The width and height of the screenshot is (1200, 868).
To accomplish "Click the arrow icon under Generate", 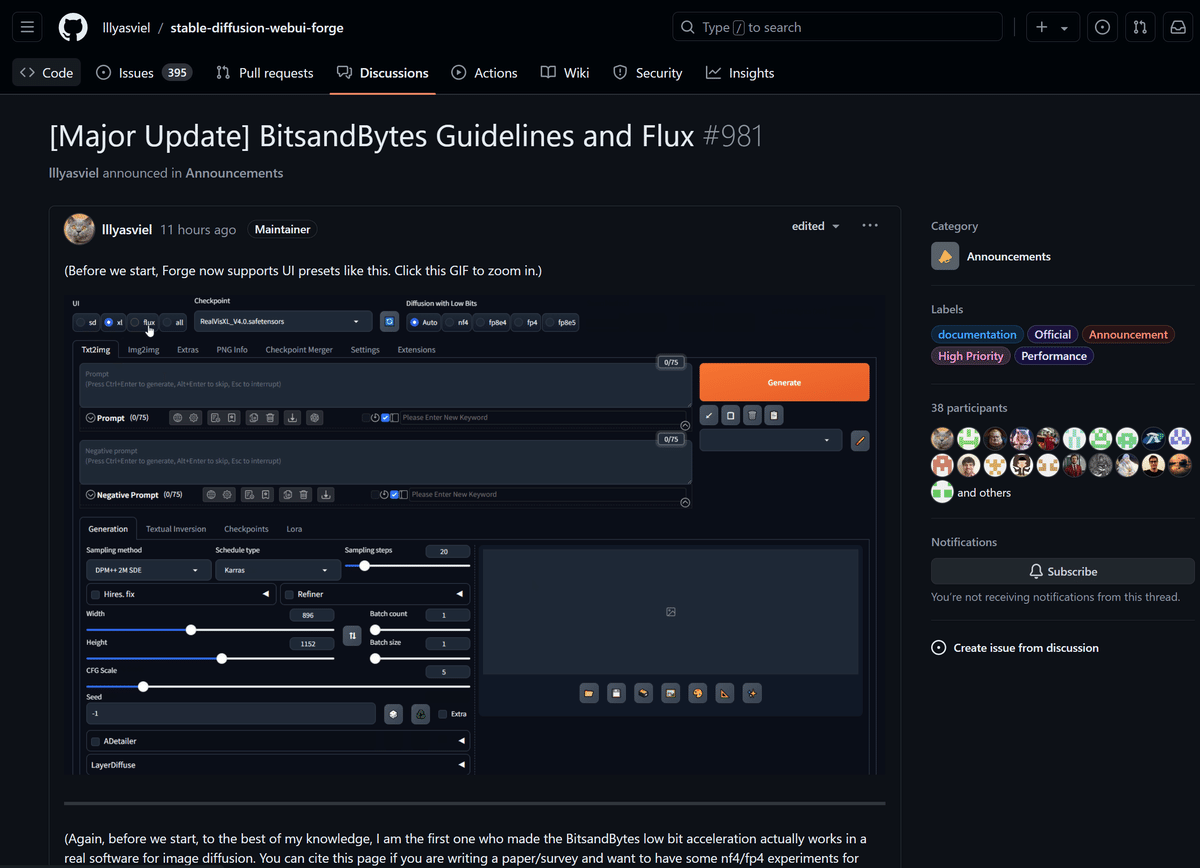I will coord(708,415).
